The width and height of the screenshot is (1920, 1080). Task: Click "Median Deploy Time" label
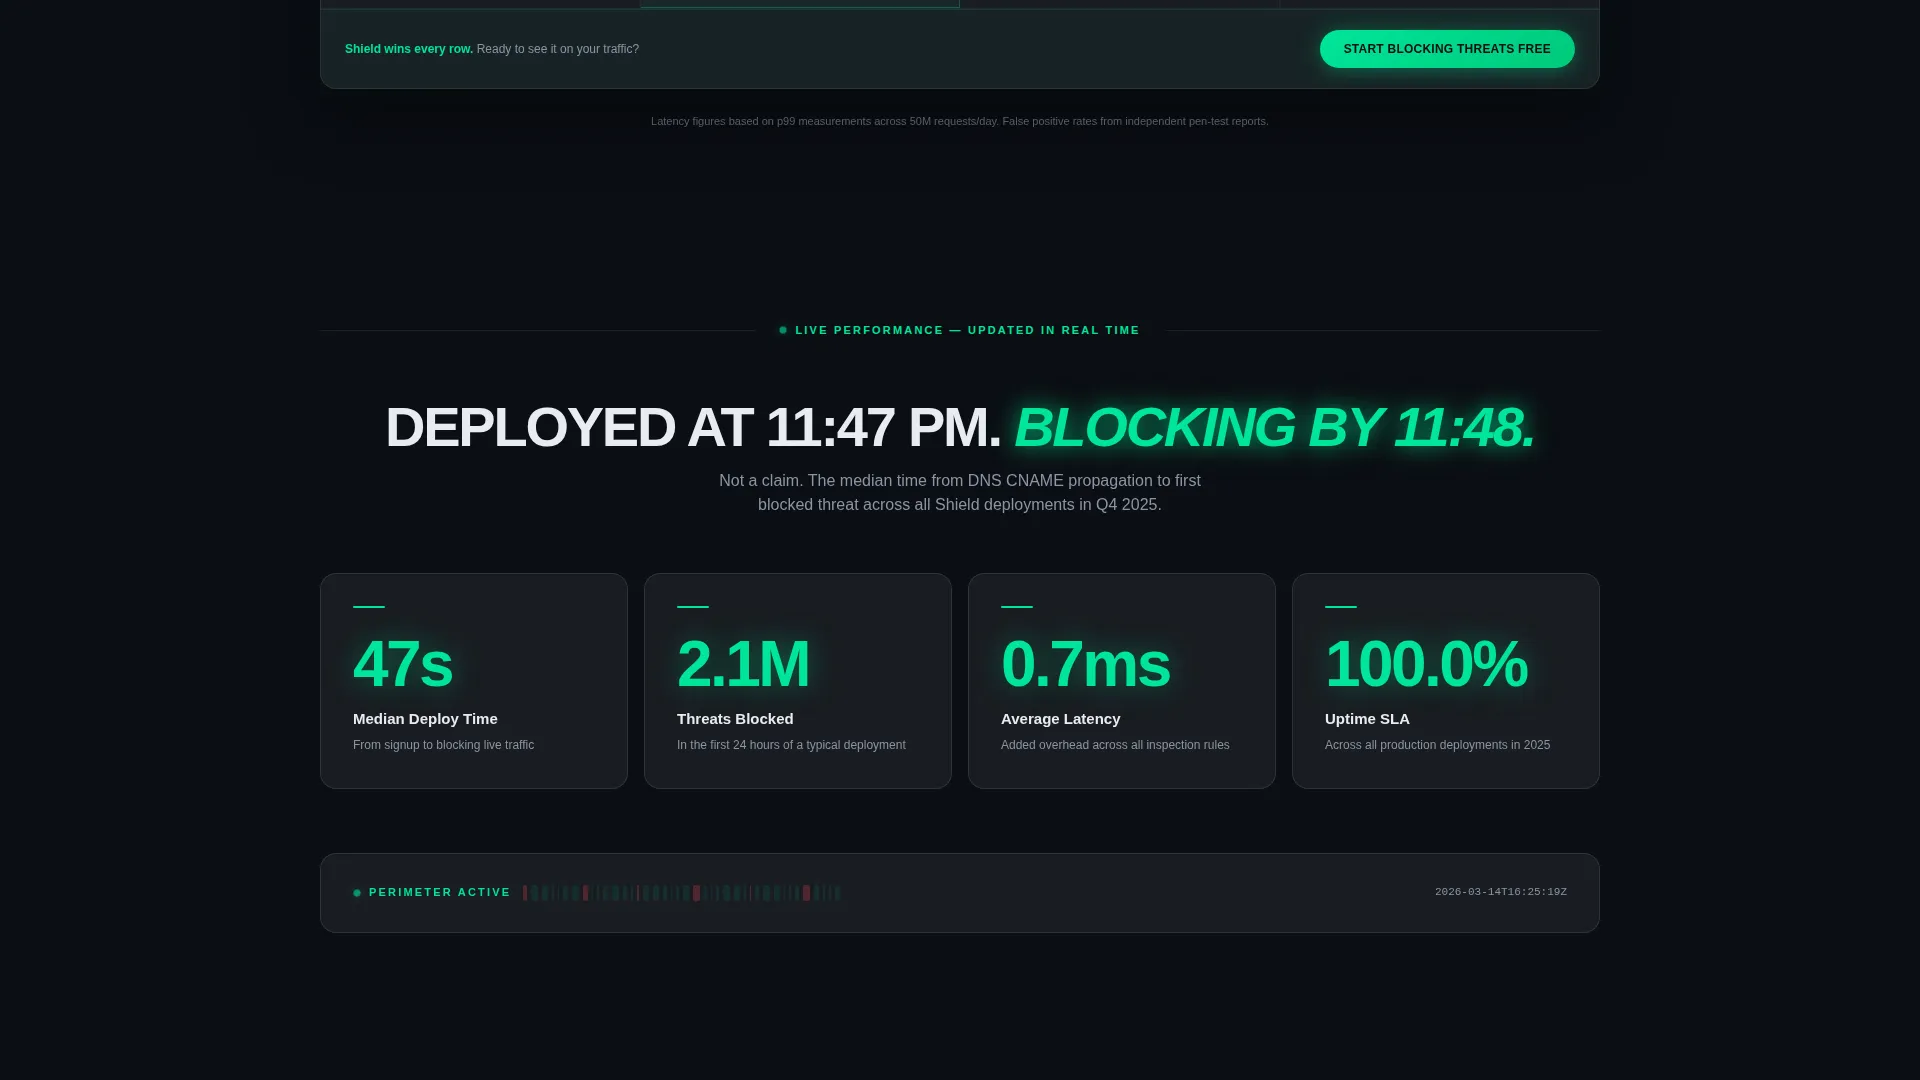(425, 719)
